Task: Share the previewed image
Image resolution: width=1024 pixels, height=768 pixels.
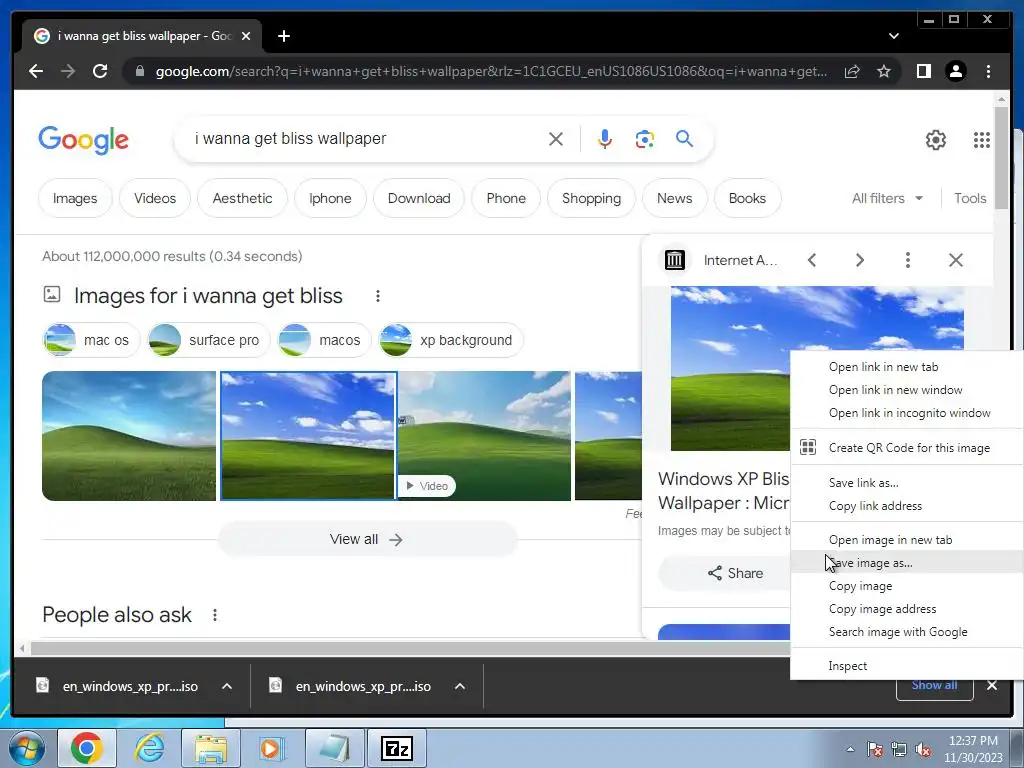Action: click(735, 573)
